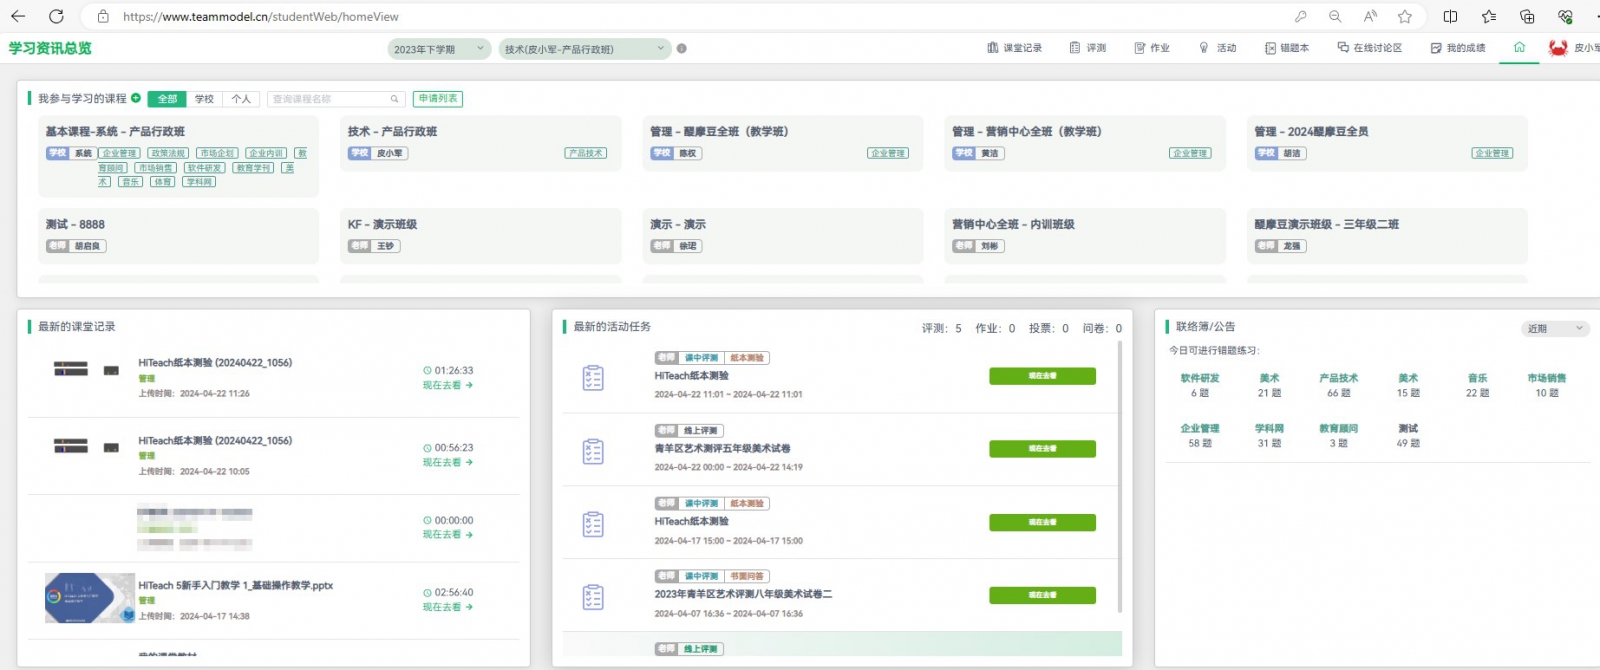1600x670 pixels.
Task: Go to the 错题本 menu
Action: (x=1286, y=48)
